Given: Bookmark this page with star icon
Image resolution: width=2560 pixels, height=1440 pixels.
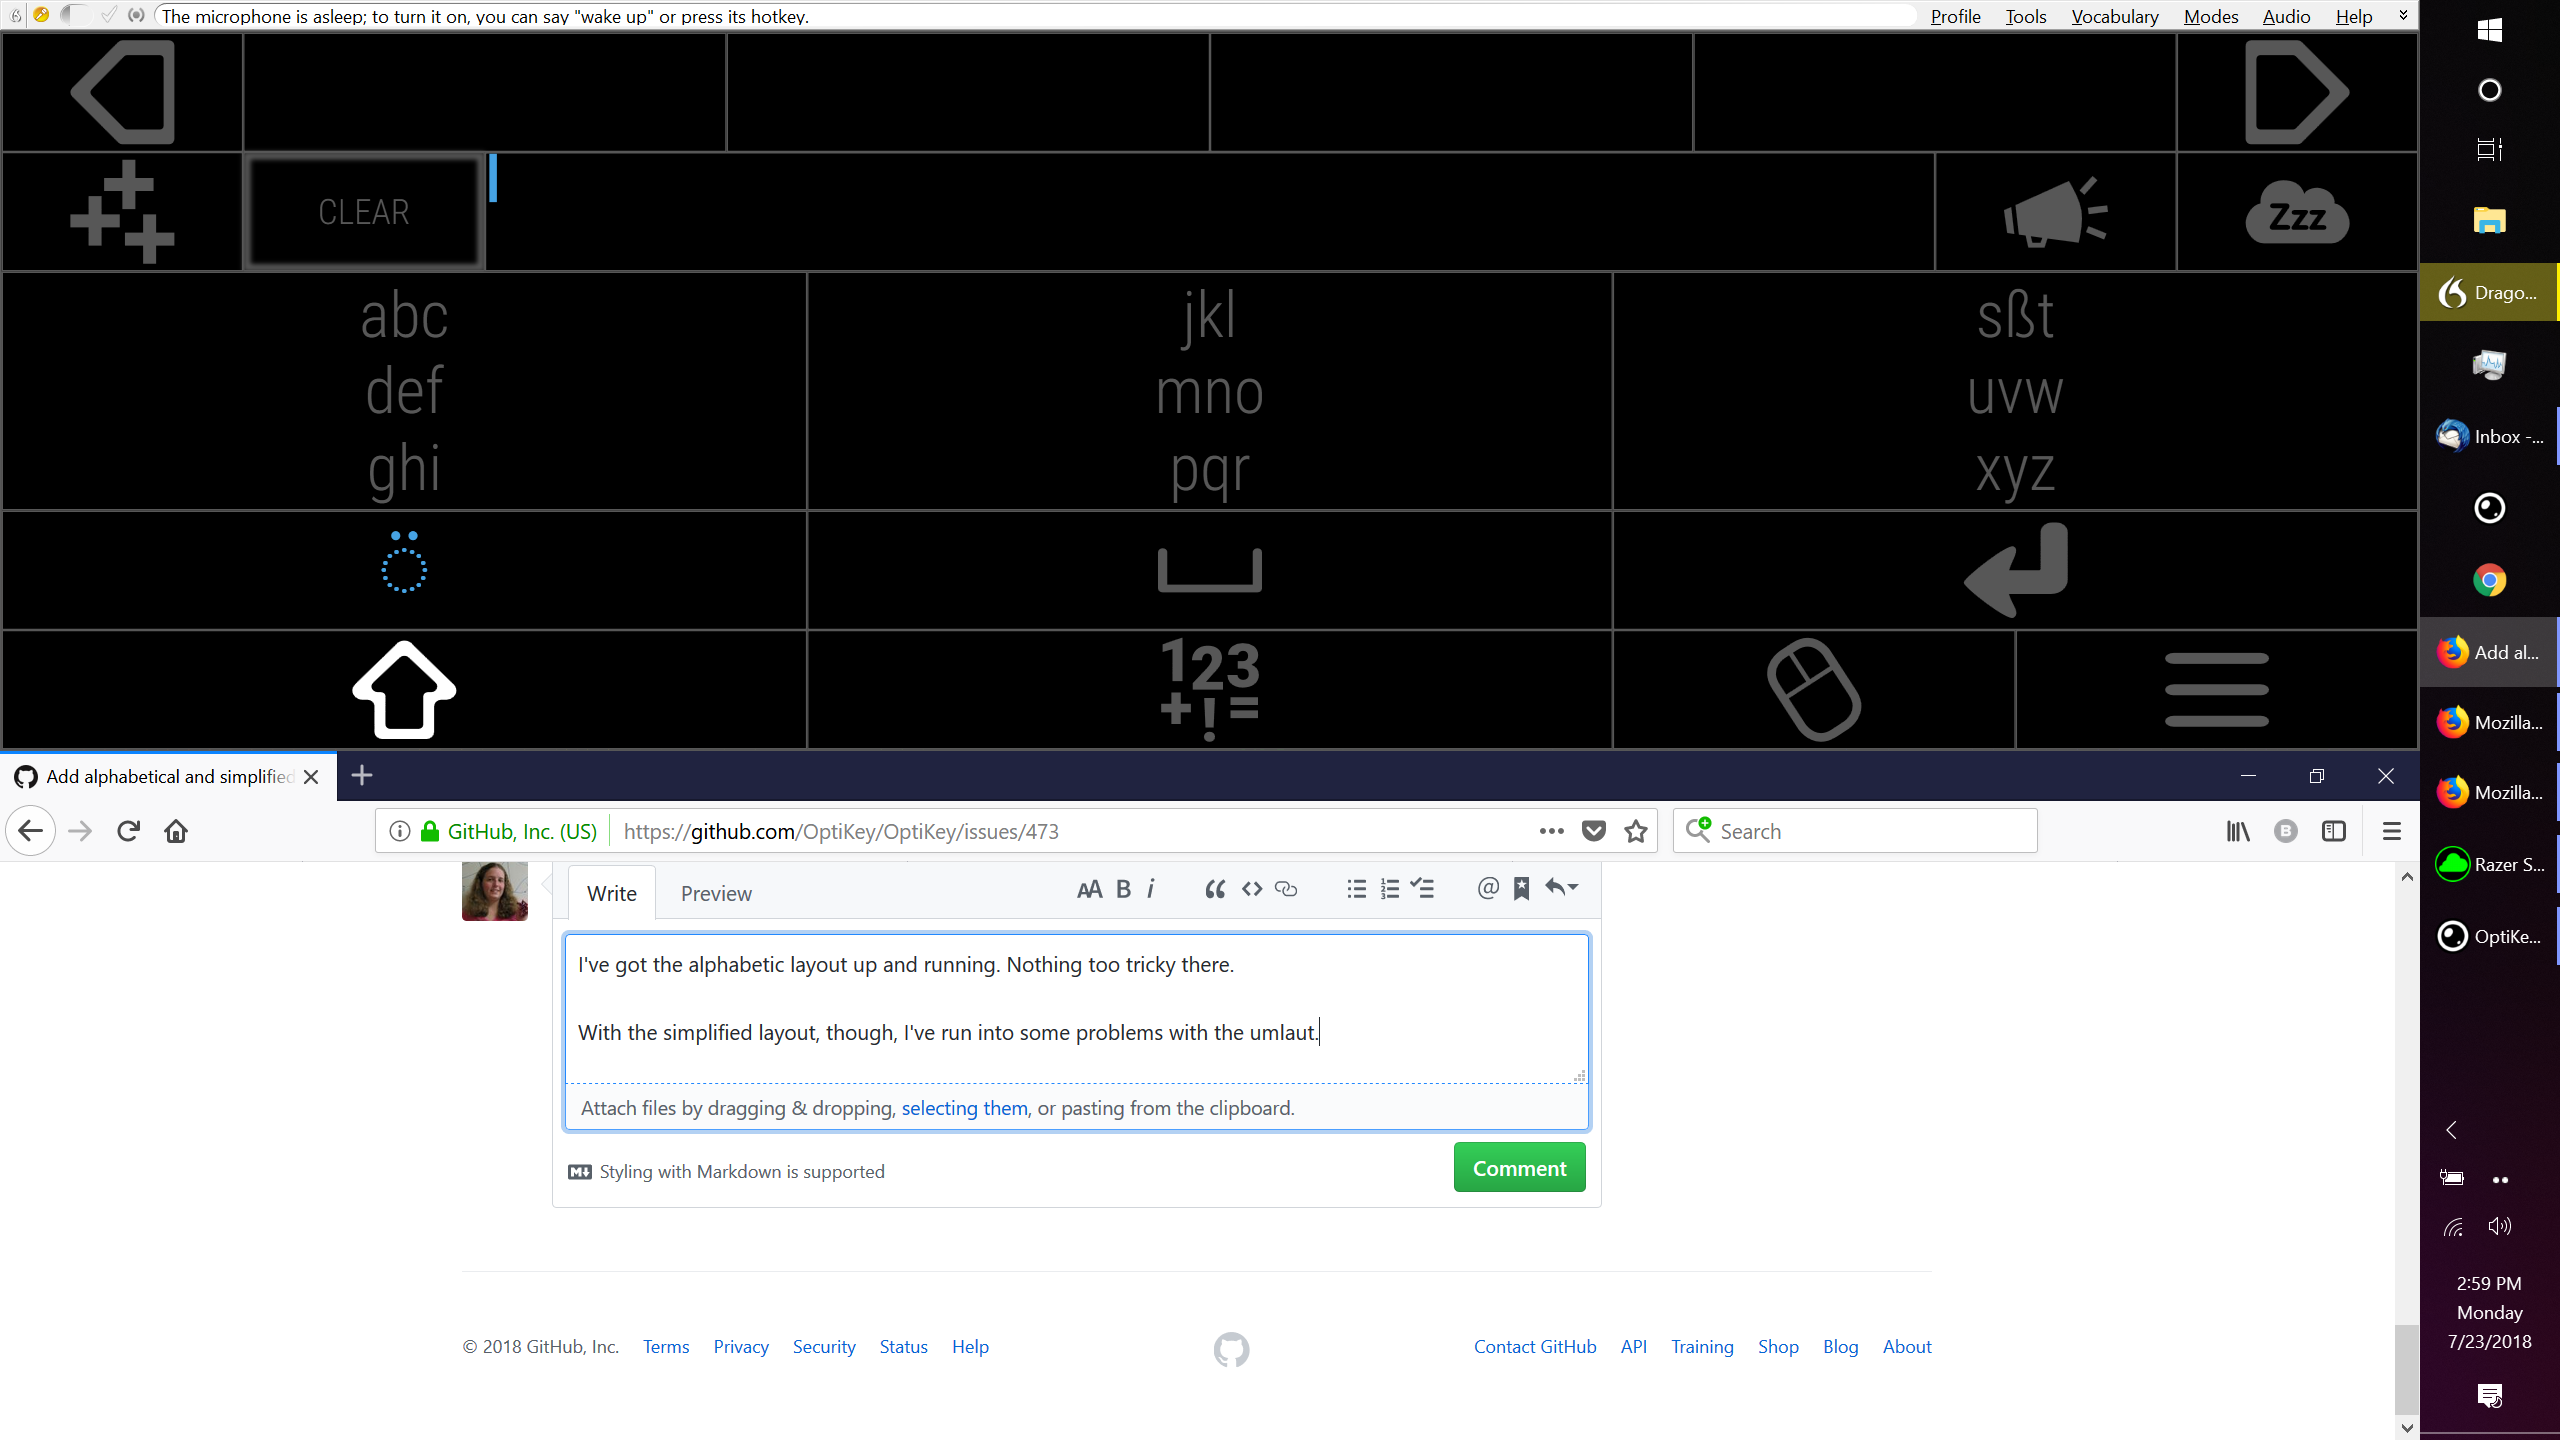Looking at the screenshot, I should (1636, 831).
